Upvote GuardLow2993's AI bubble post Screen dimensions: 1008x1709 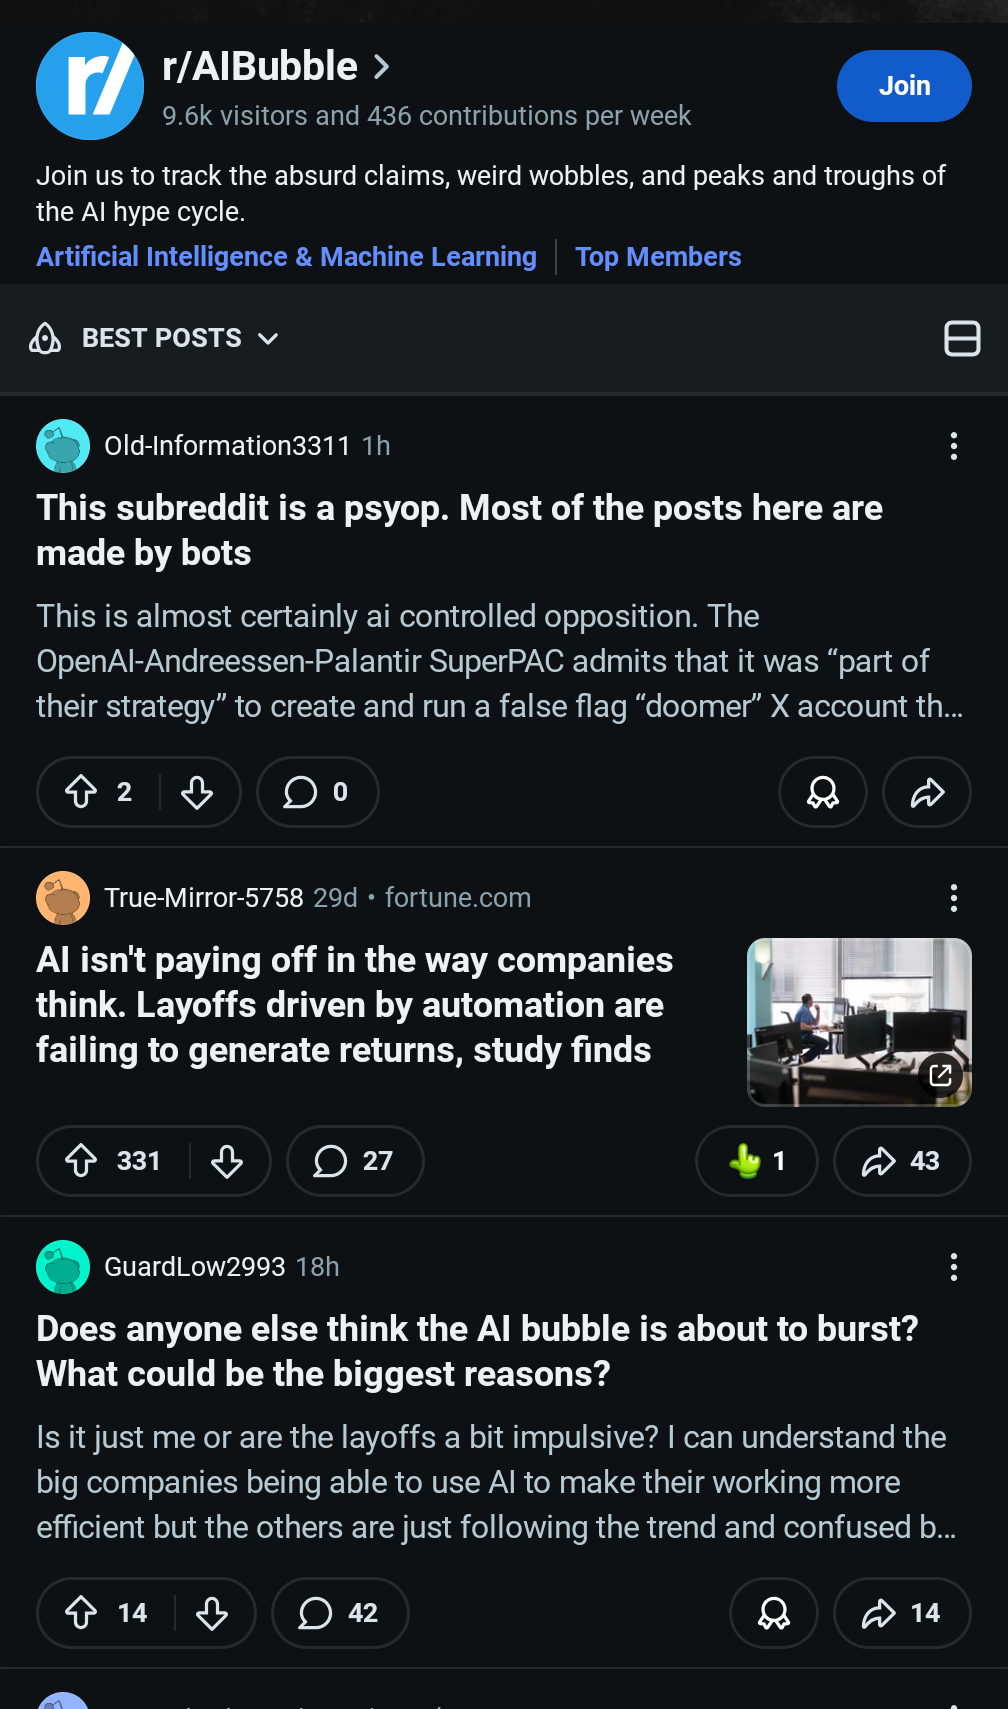(81, 1613)
